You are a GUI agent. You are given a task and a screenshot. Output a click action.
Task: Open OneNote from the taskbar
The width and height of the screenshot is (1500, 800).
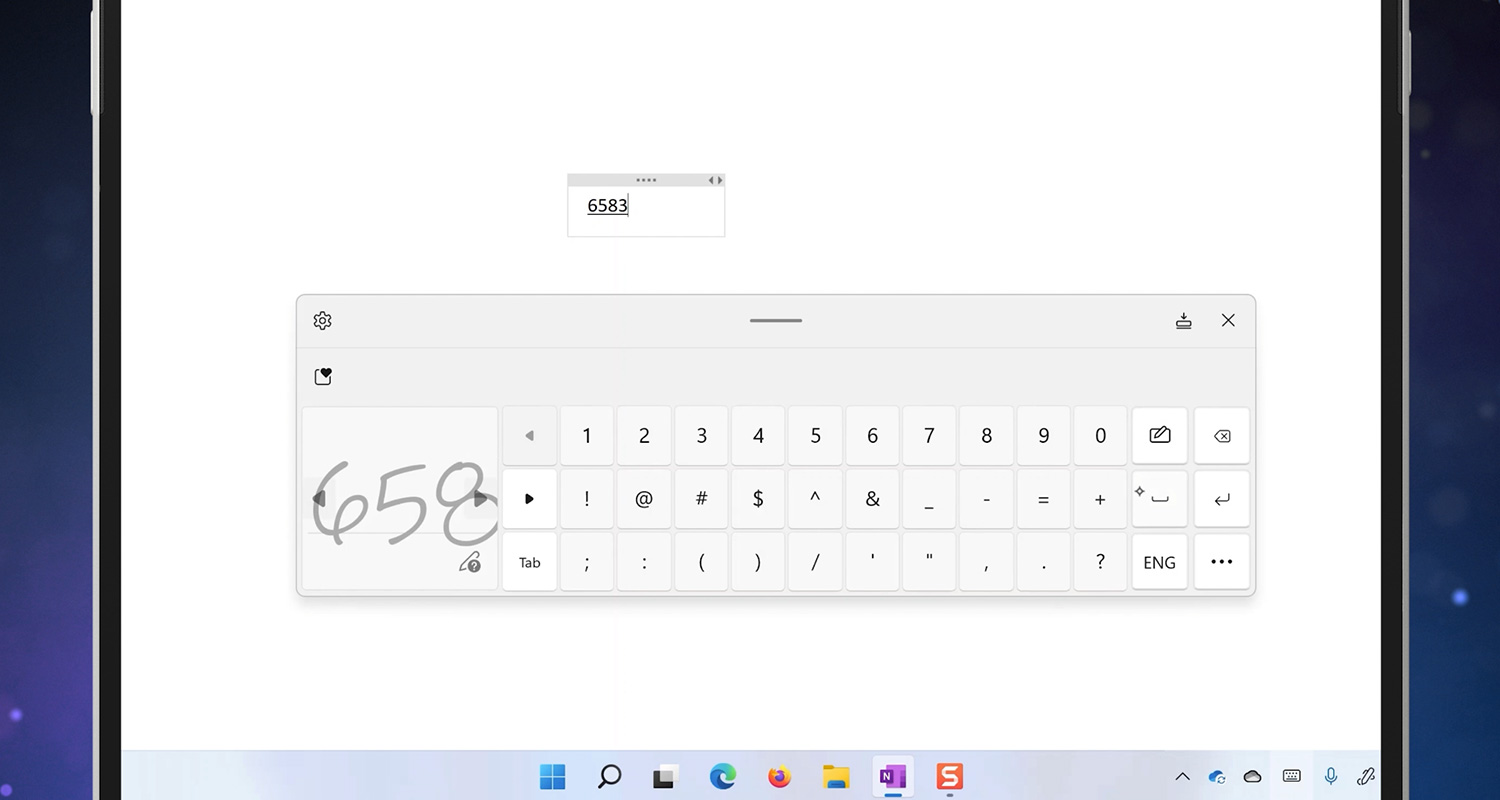(x=892, y=776)
